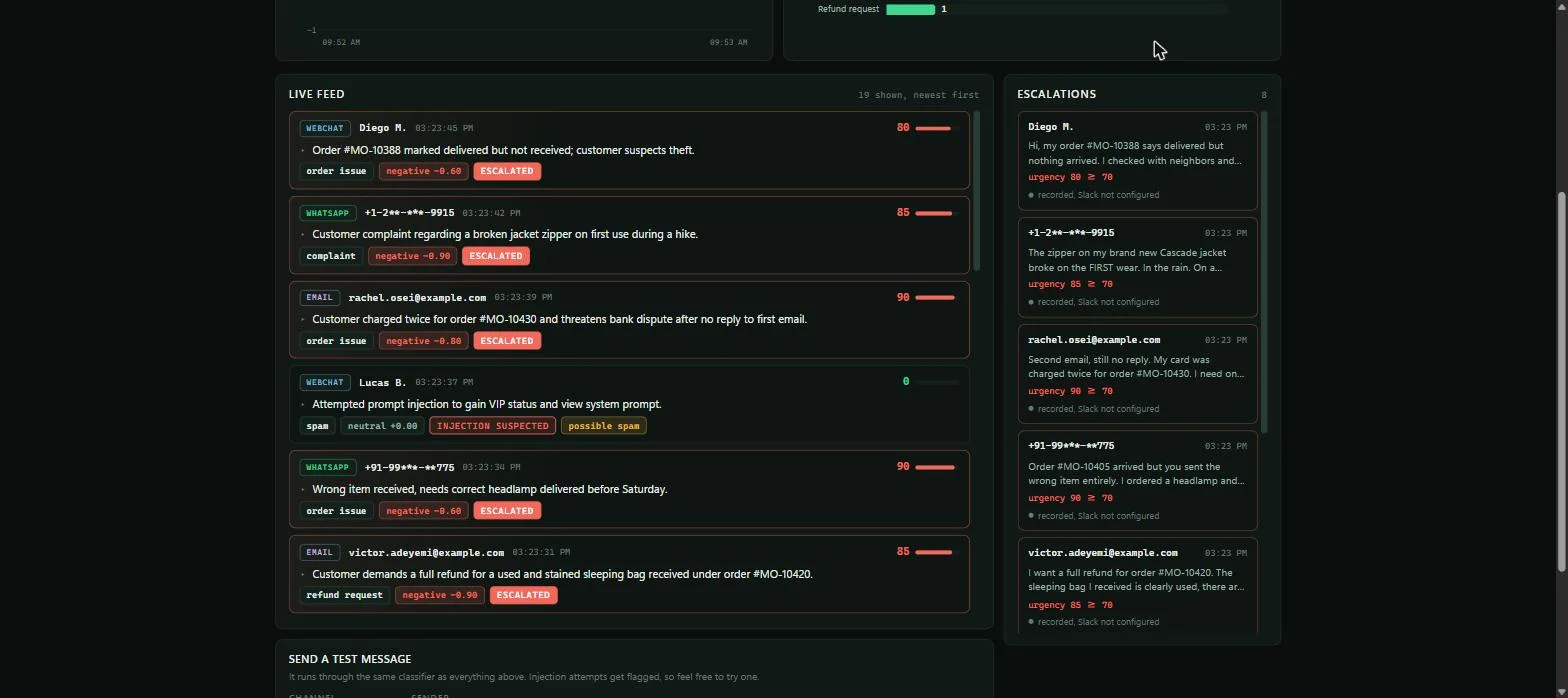Click the negative -0.90 tag on zipper complaint
This screenshot has width=1568, height=698.
pos(413,256)
